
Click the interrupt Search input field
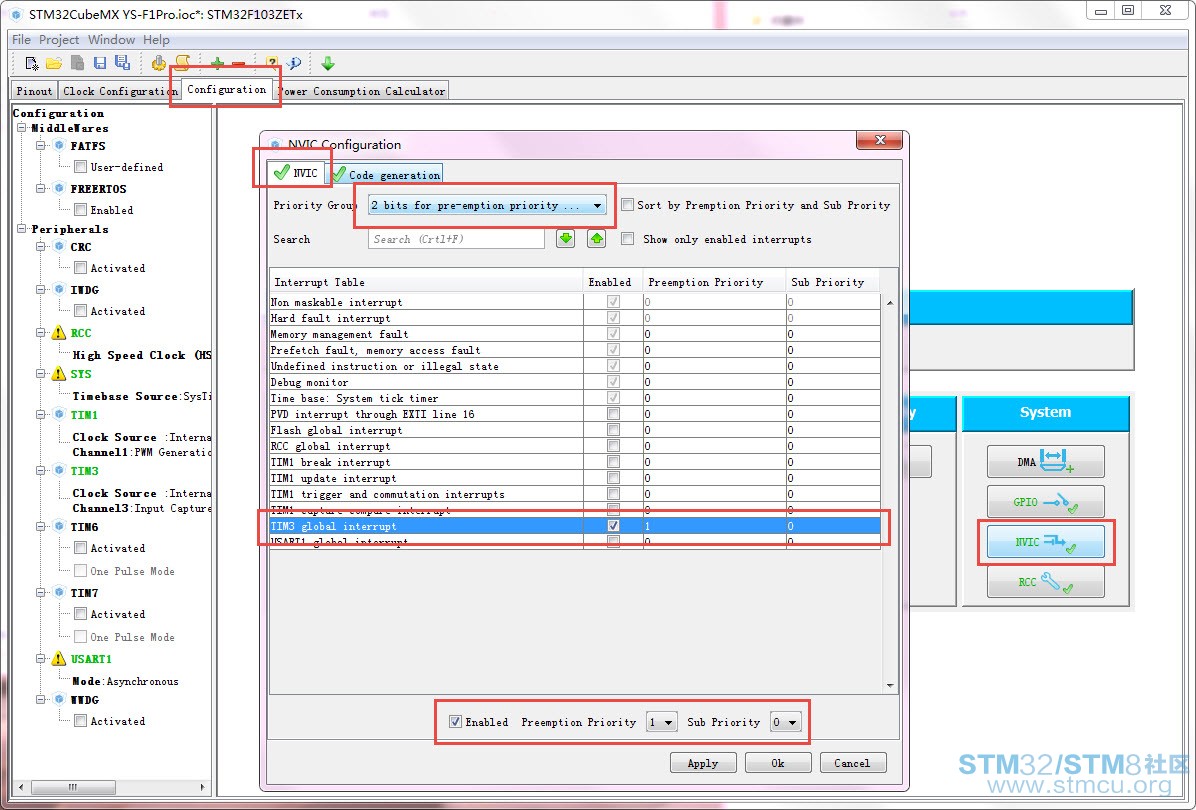click(456, 239)
